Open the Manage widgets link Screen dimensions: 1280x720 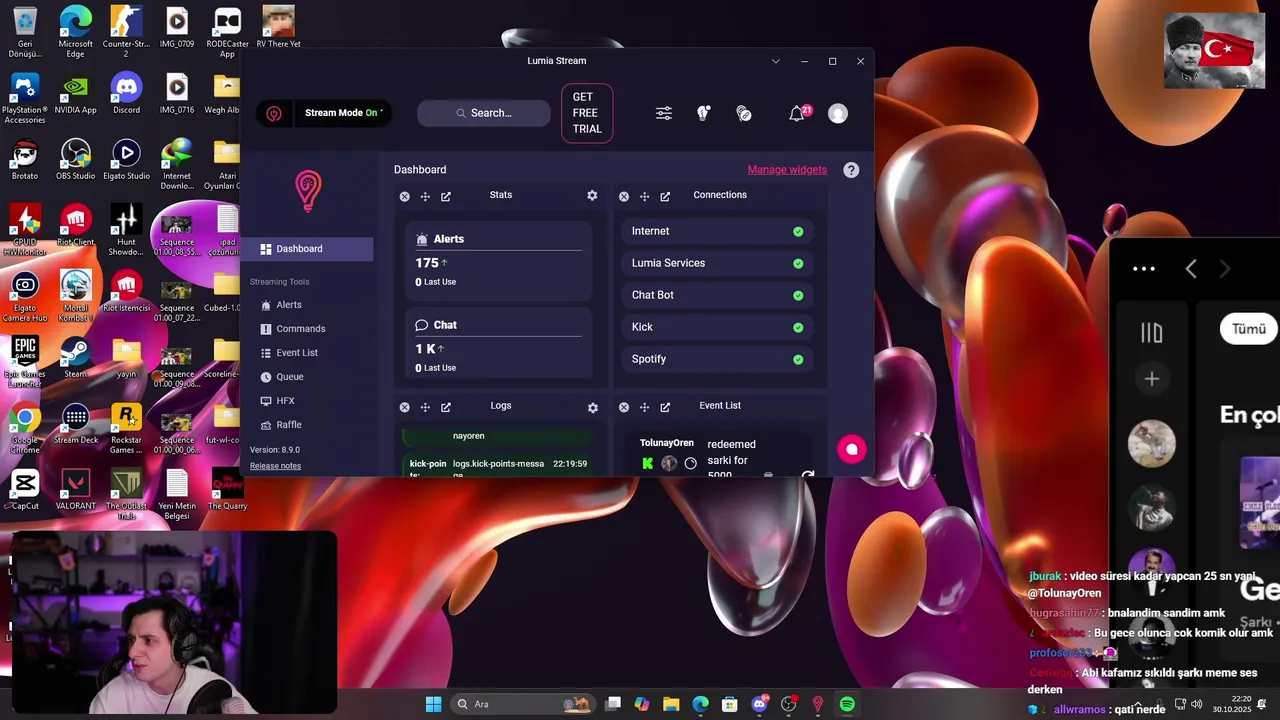[x=787, y=170]
